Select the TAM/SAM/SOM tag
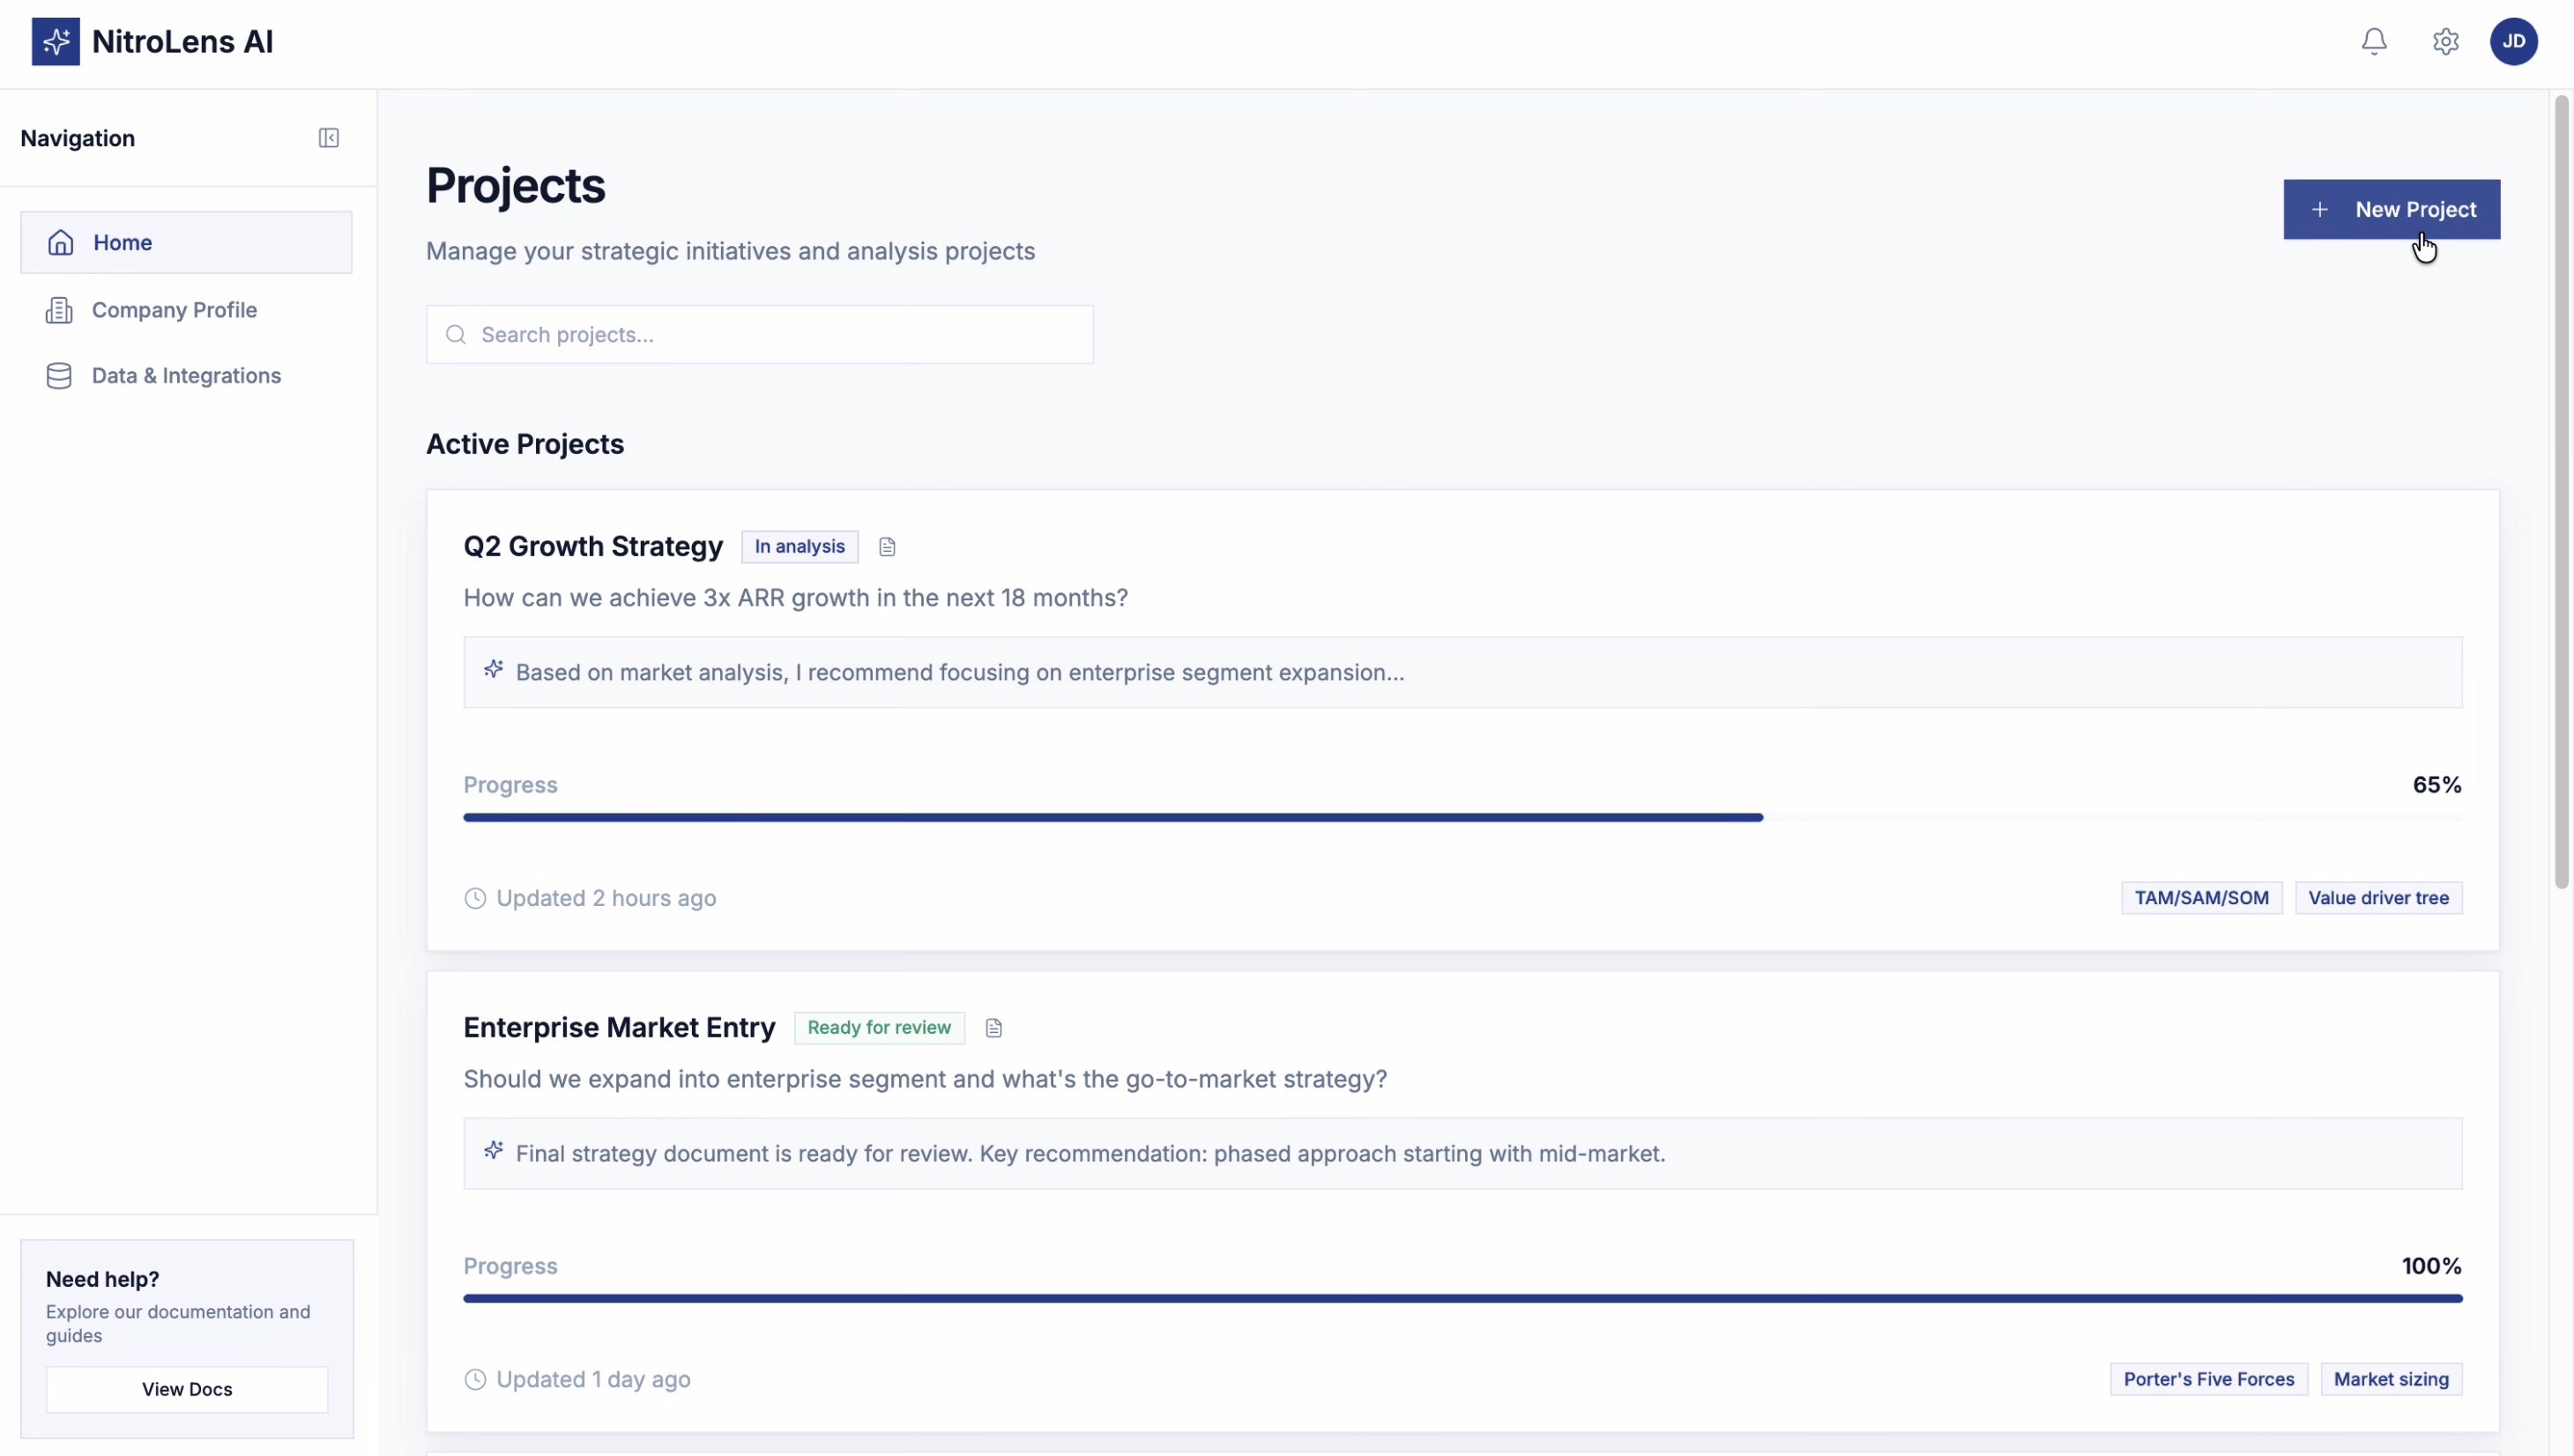Screen dimensions: 2574x1456 tap(2201, 898)
